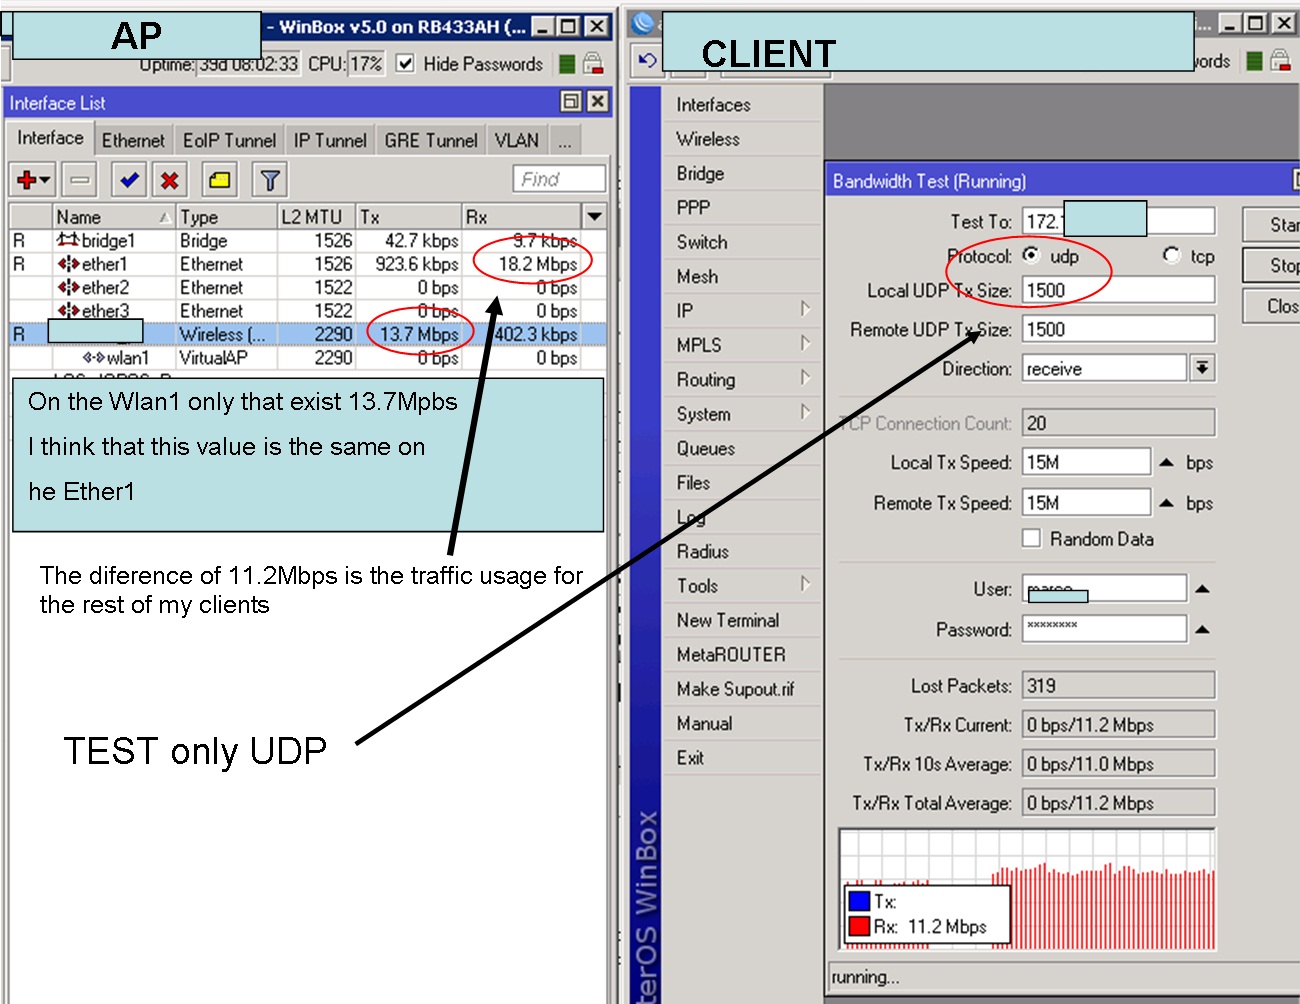This screenshot has width=1300, height=1004.
Task: Click the ether2 interface icon
Action: pos(68,287)
